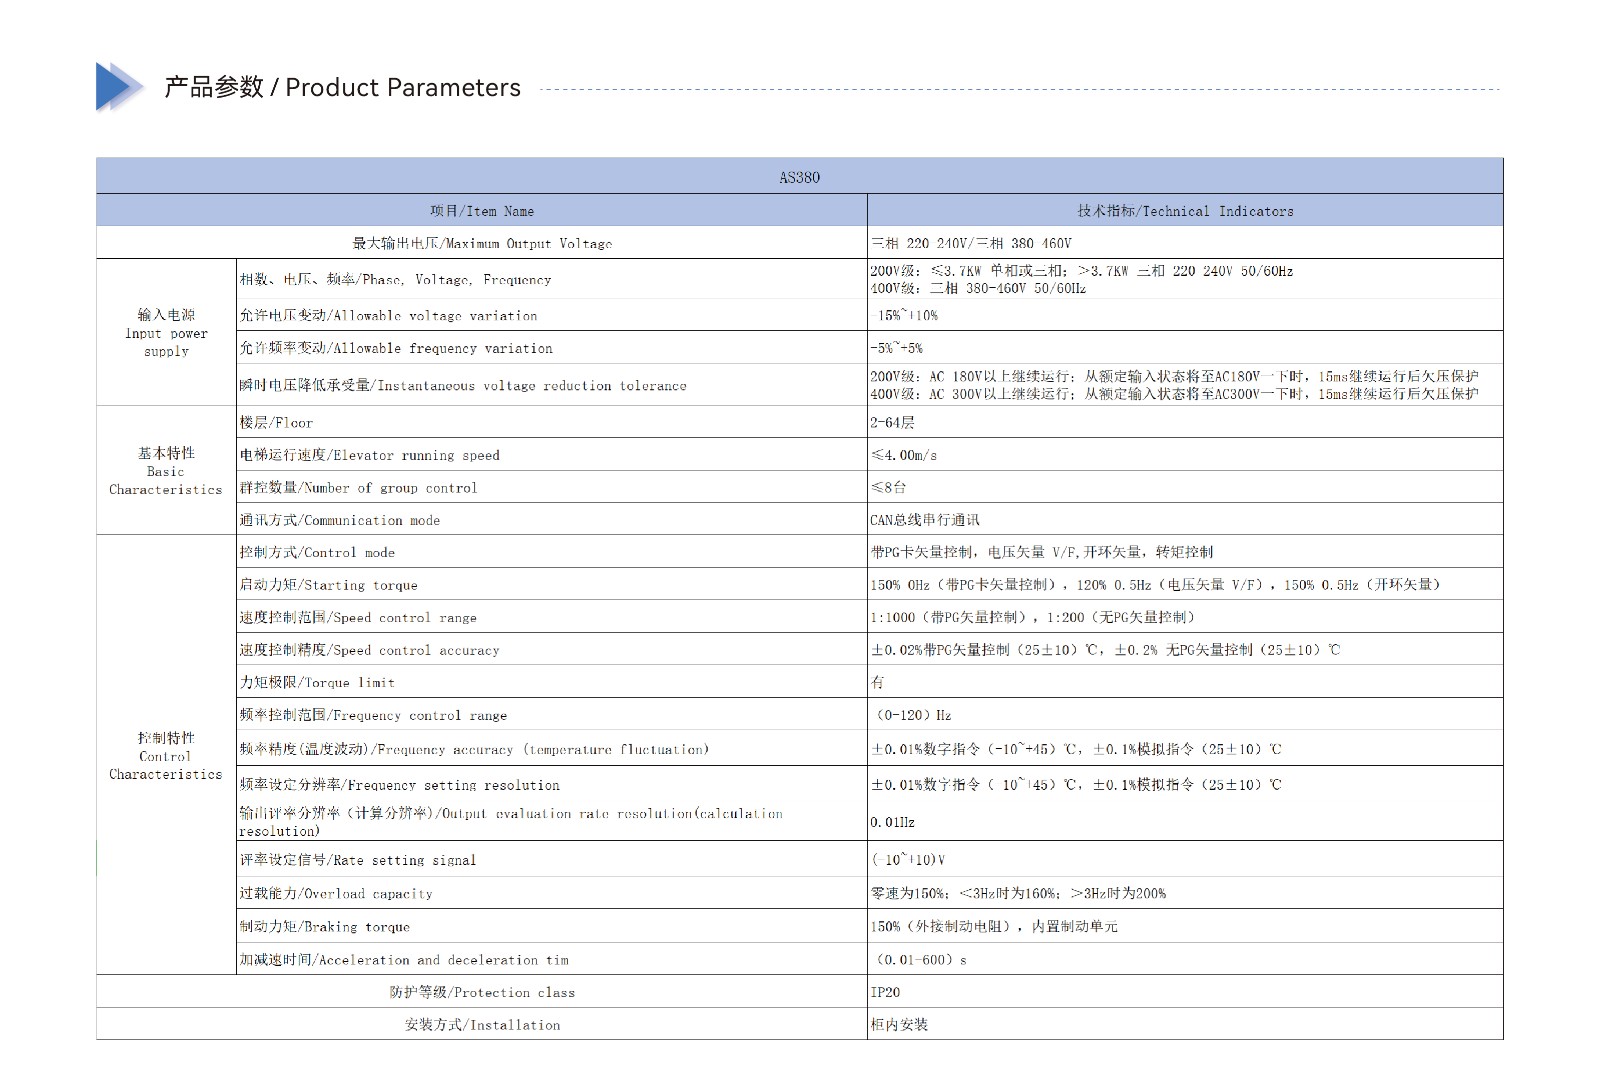The image size is (1600, 1067).
Task: Click the 'Technical Indicators' column header
Action: coord(1185,210)
